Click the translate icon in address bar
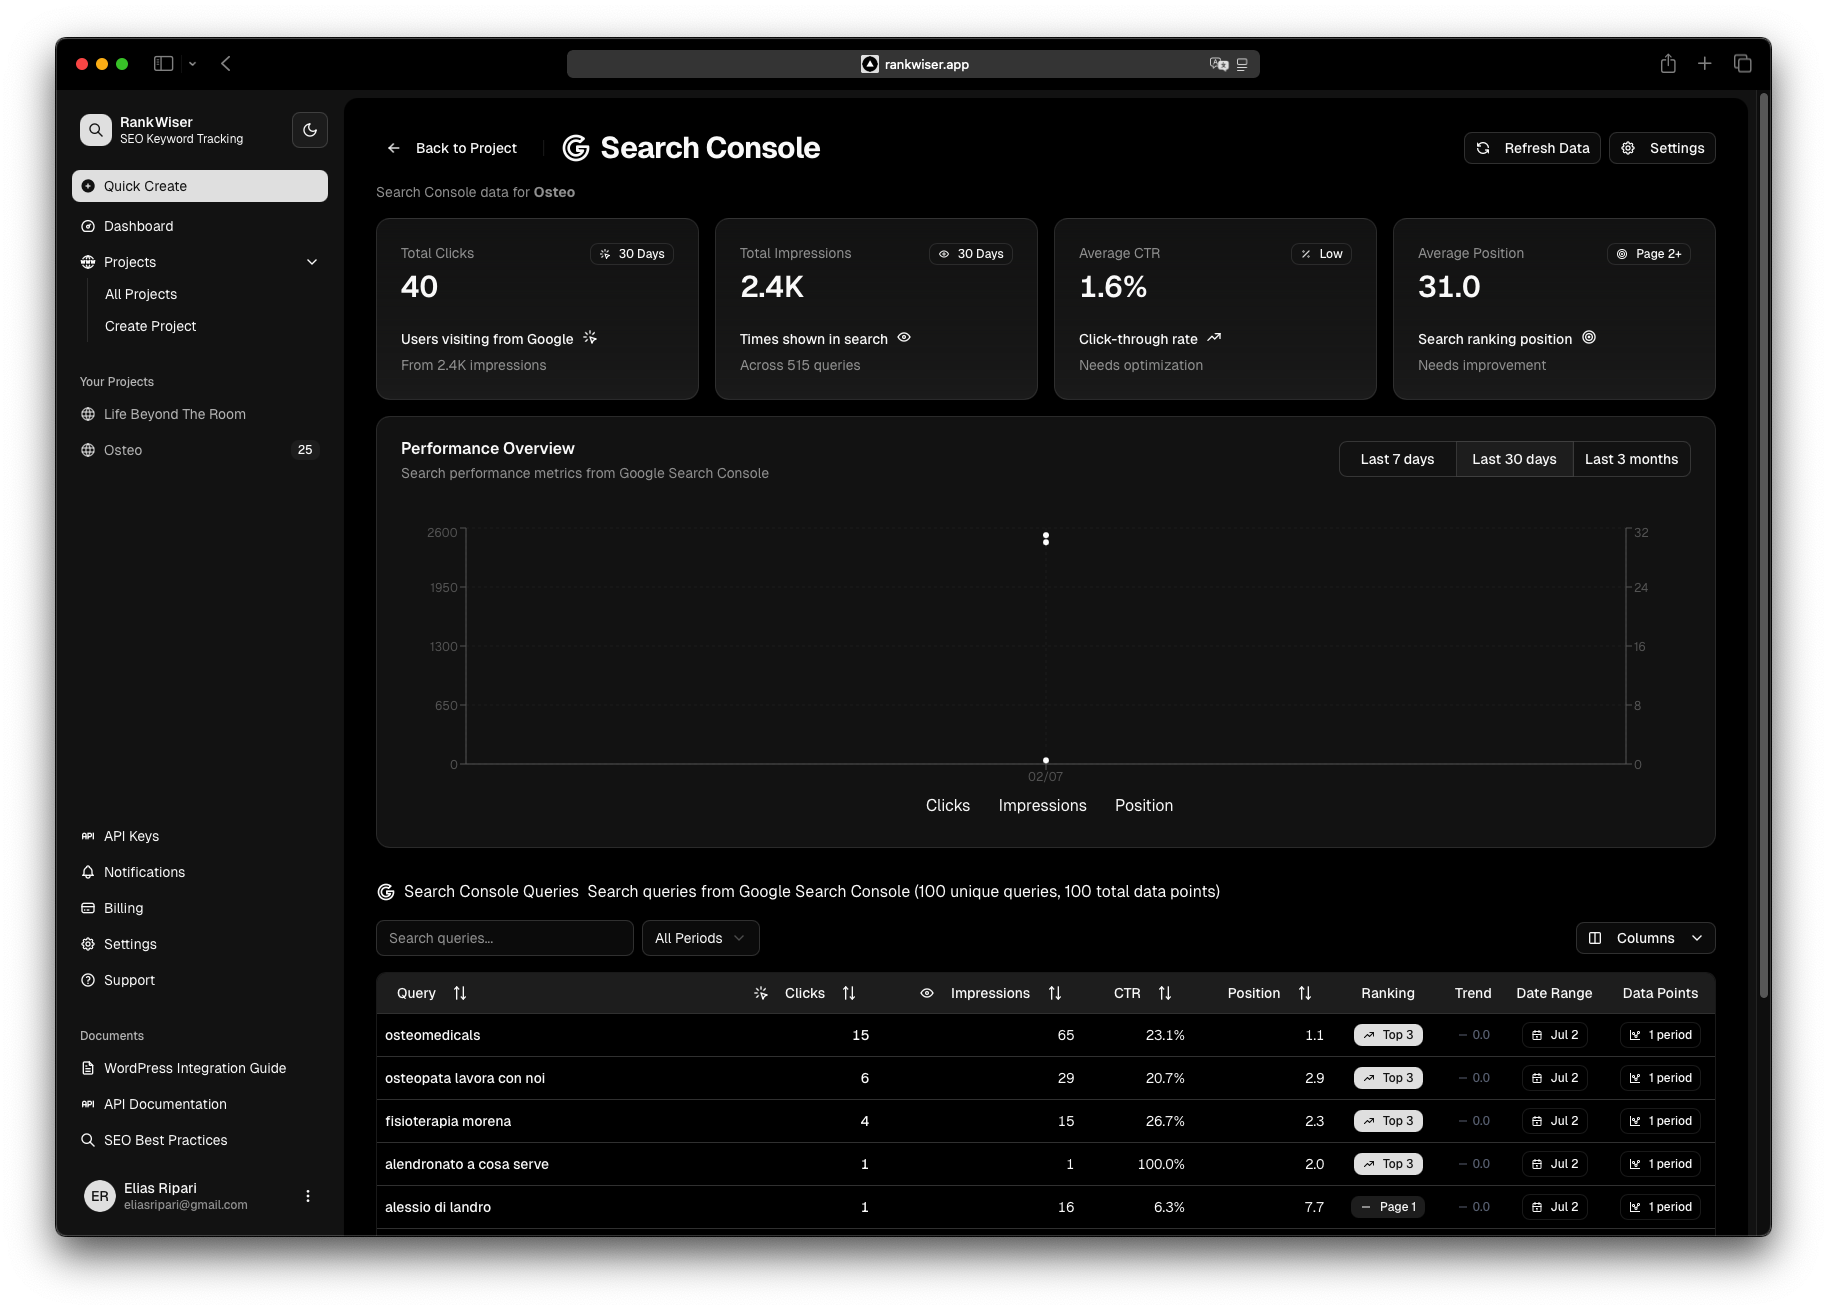 pos(1219,64)
